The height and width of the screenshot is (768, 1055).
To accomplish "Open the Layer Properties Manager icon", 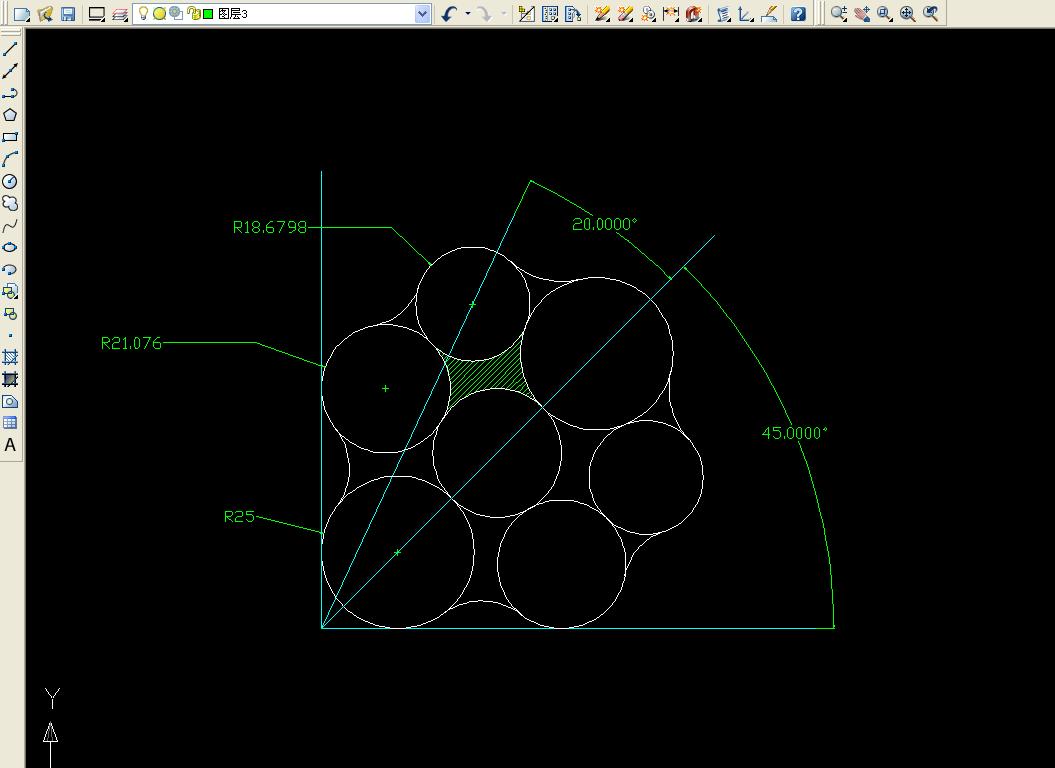I will pyautogui.click(x=120, y=13).
